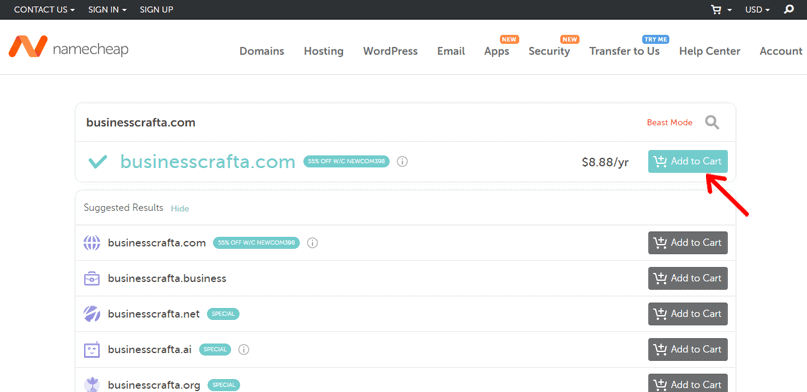Open the Hosting menu
Screen dimensions: 807x392
point(324,51)
